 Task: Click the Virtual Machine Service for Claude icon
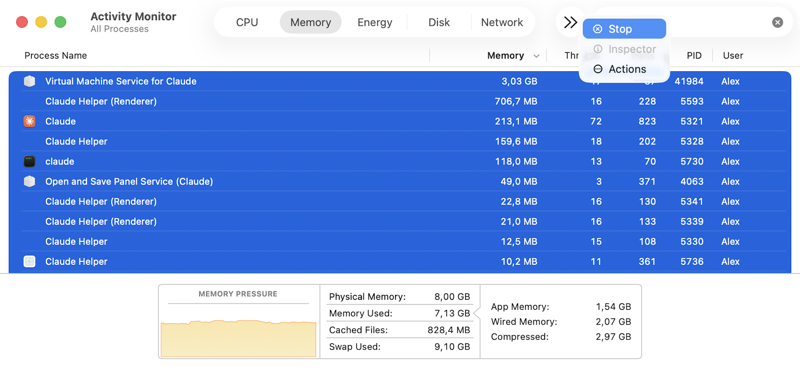(x=30, y=81)
